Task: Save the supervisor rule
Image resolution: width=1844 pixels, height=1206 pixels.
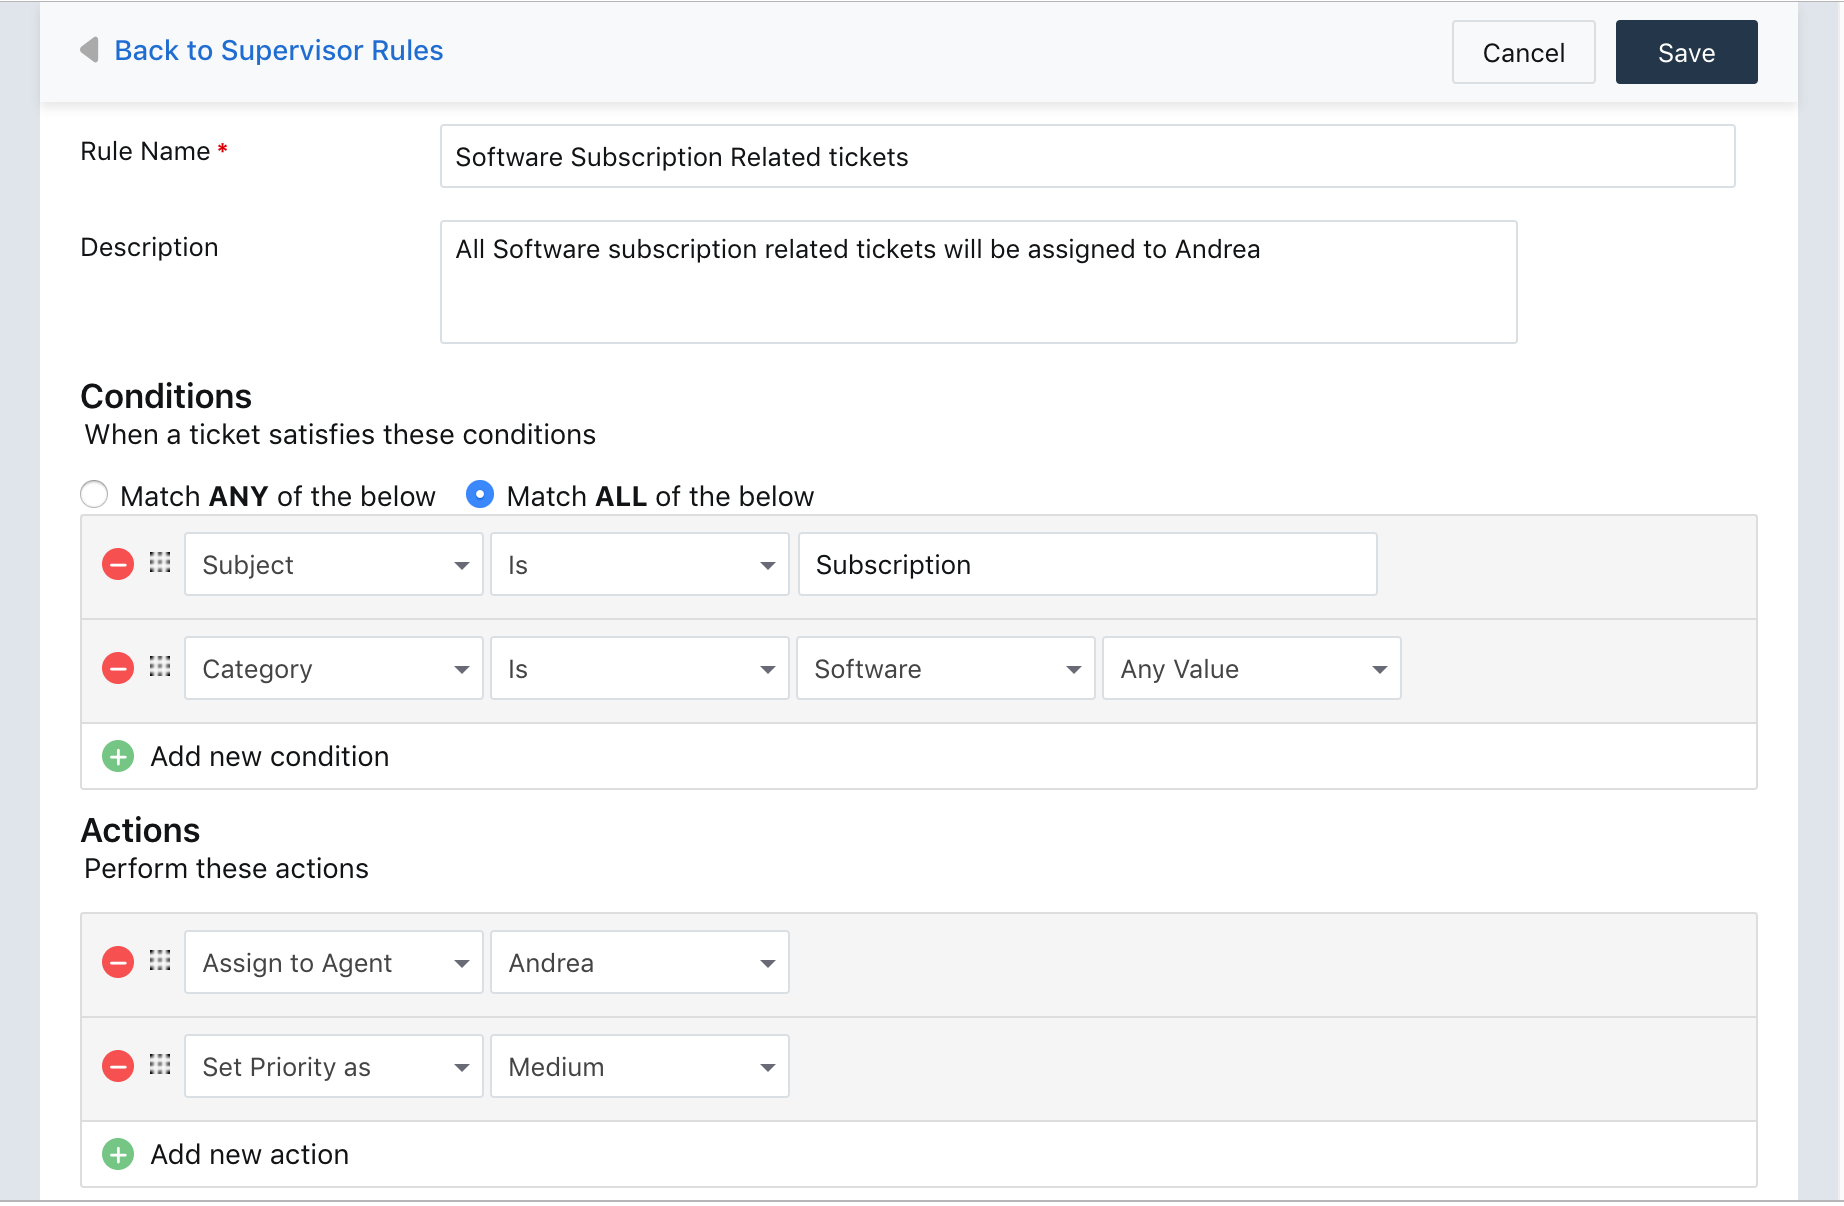Action: pyautogui.click(x=1686, y=52)
